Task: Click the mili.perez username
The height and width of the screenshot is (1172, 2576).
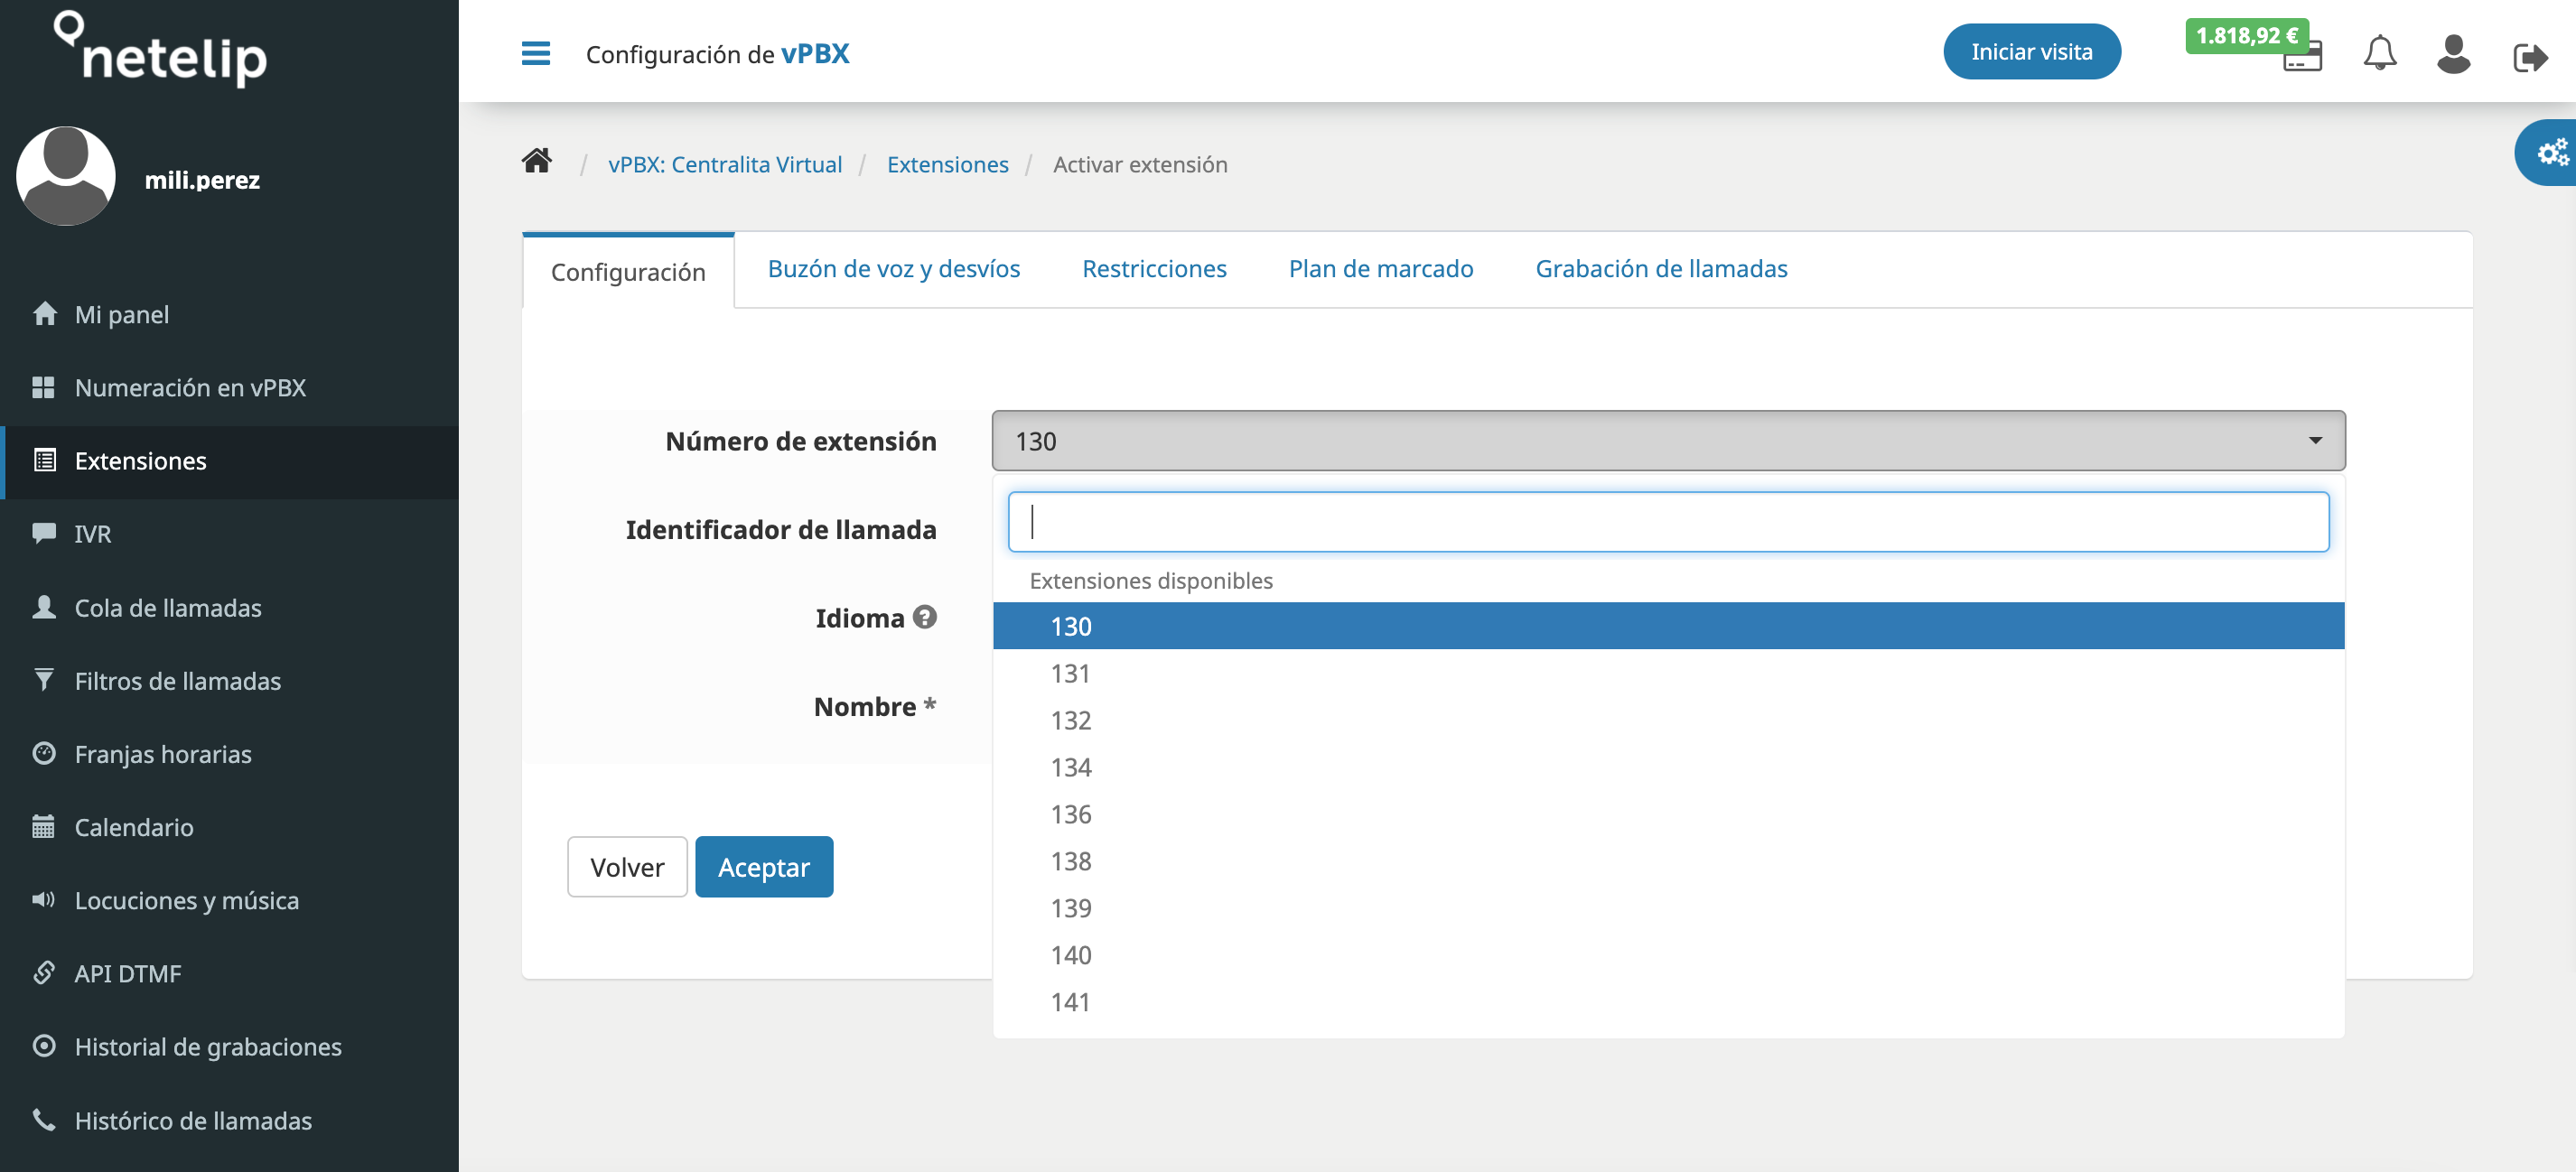Action: pos(202,179)
